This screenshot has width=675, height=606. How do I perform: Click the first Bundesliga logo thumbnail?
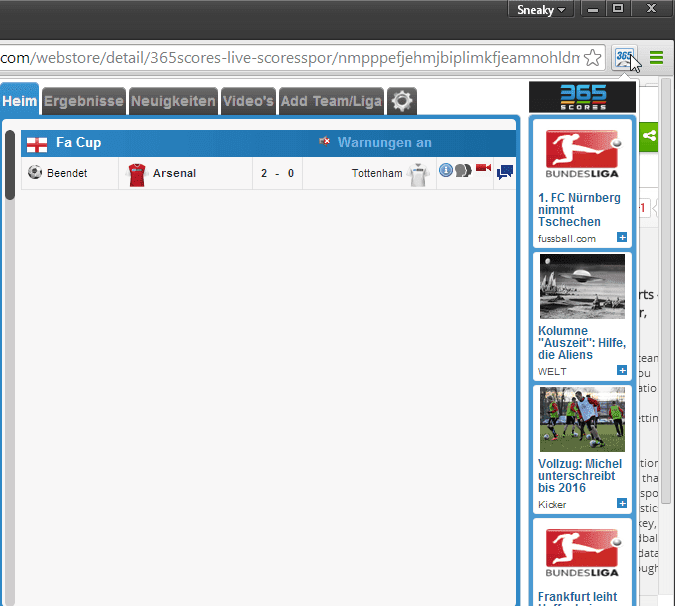pyautogui.click(x=582, y=154)
